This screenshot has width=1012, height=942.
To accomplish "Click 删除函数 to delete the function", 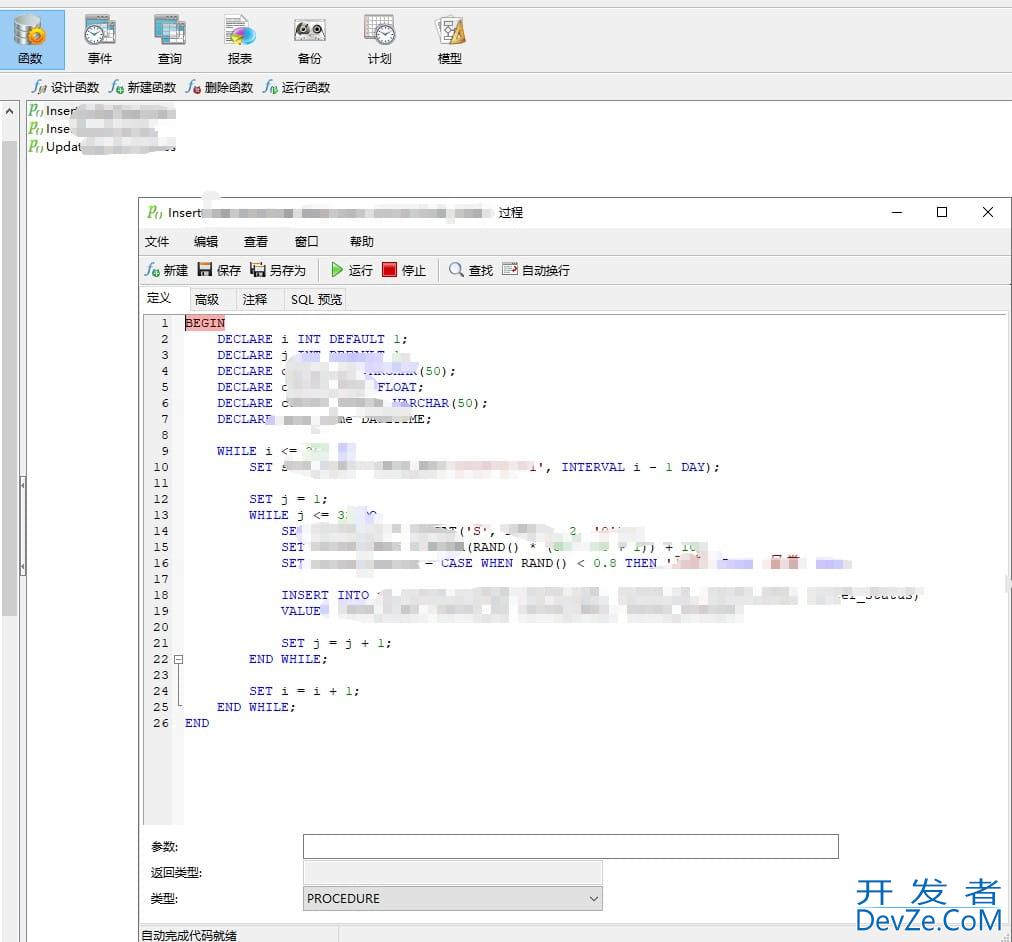I will tap(220, 88).
